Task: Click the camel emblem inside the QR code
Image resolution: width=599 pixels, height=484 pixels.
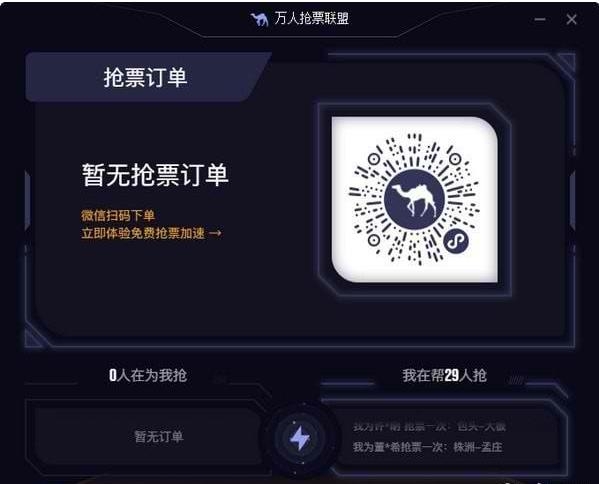Action: point(414,200)
